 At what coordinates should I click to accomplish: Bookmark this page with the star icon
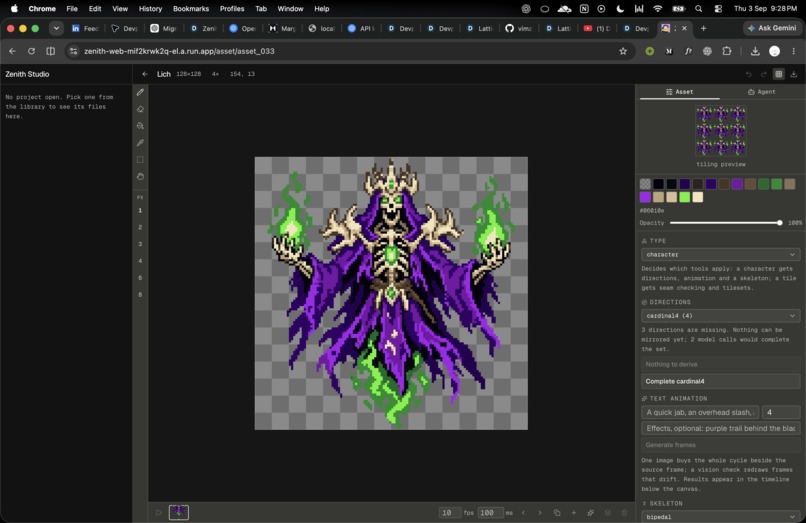tap(623, 51)
